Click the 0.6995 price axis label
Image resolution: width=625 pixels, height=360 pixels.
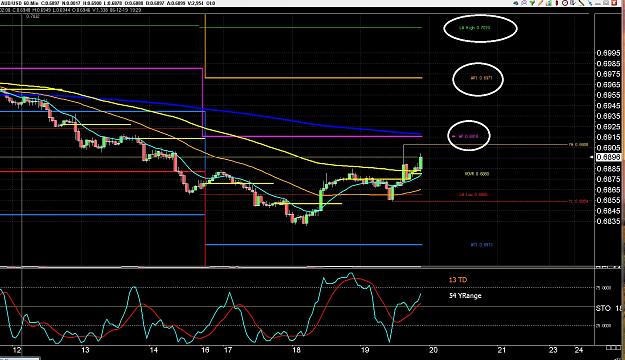click(608, 53)
